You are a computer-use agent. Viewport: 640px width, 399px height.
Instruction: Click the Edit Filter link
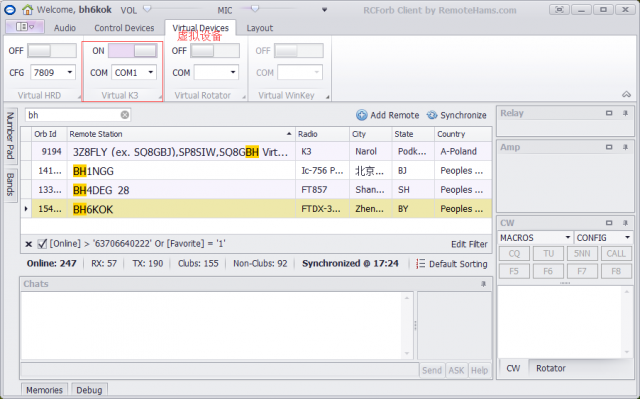coord(469,244)
